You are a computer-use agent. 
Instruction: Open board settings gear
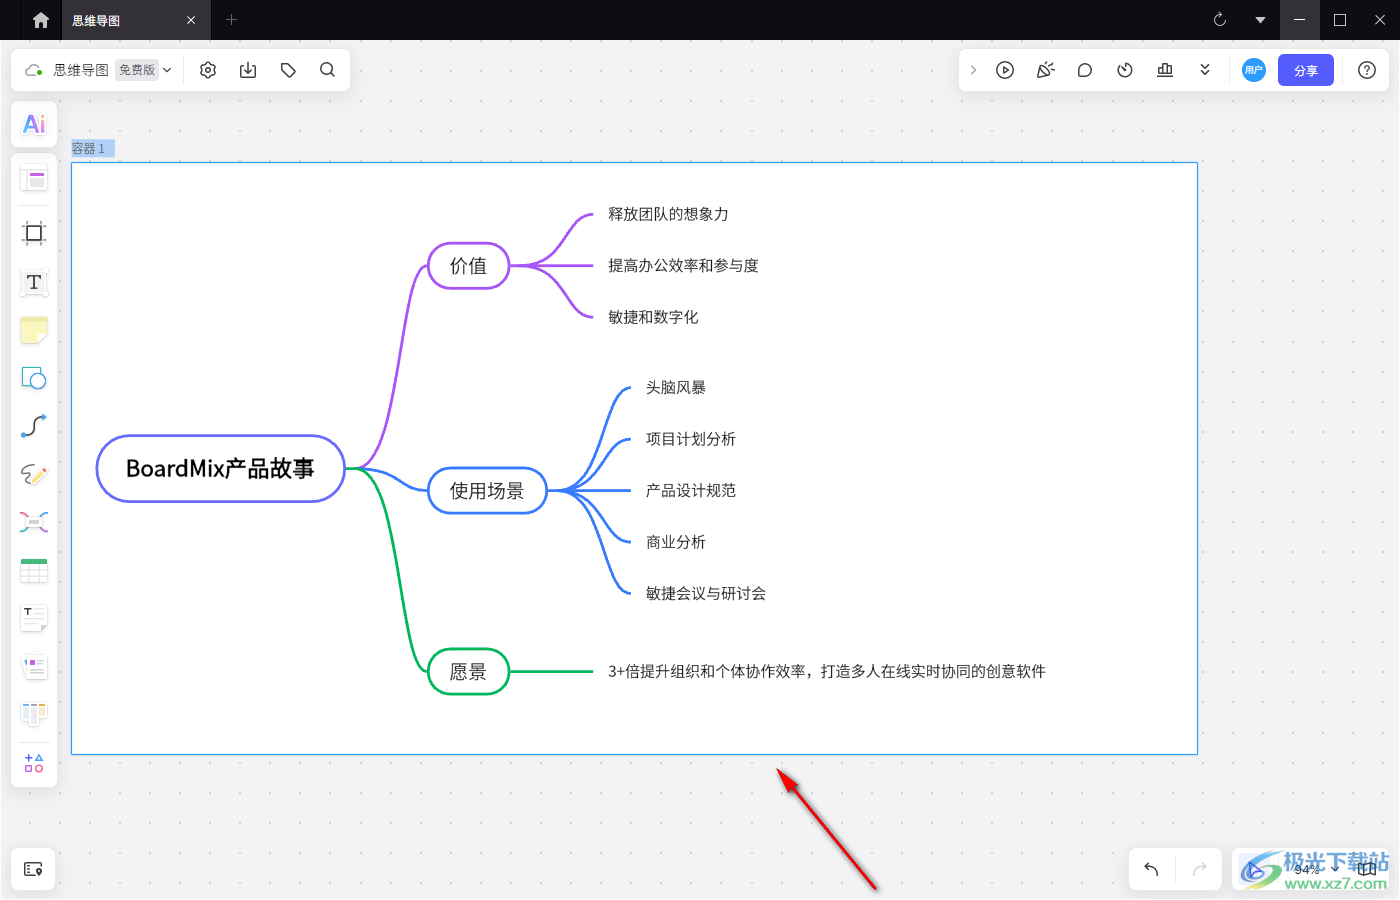(208, 70)
